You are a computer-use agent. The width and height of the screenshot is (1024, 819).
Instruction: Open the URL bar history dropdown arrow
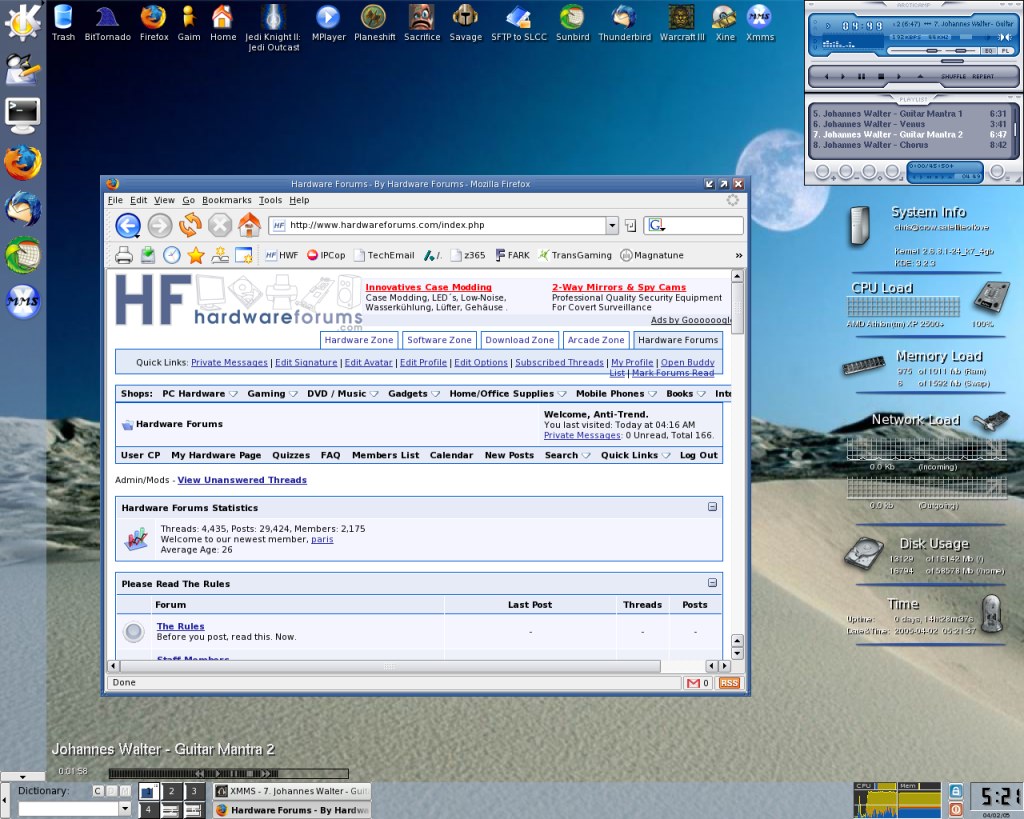click(612, 225)
